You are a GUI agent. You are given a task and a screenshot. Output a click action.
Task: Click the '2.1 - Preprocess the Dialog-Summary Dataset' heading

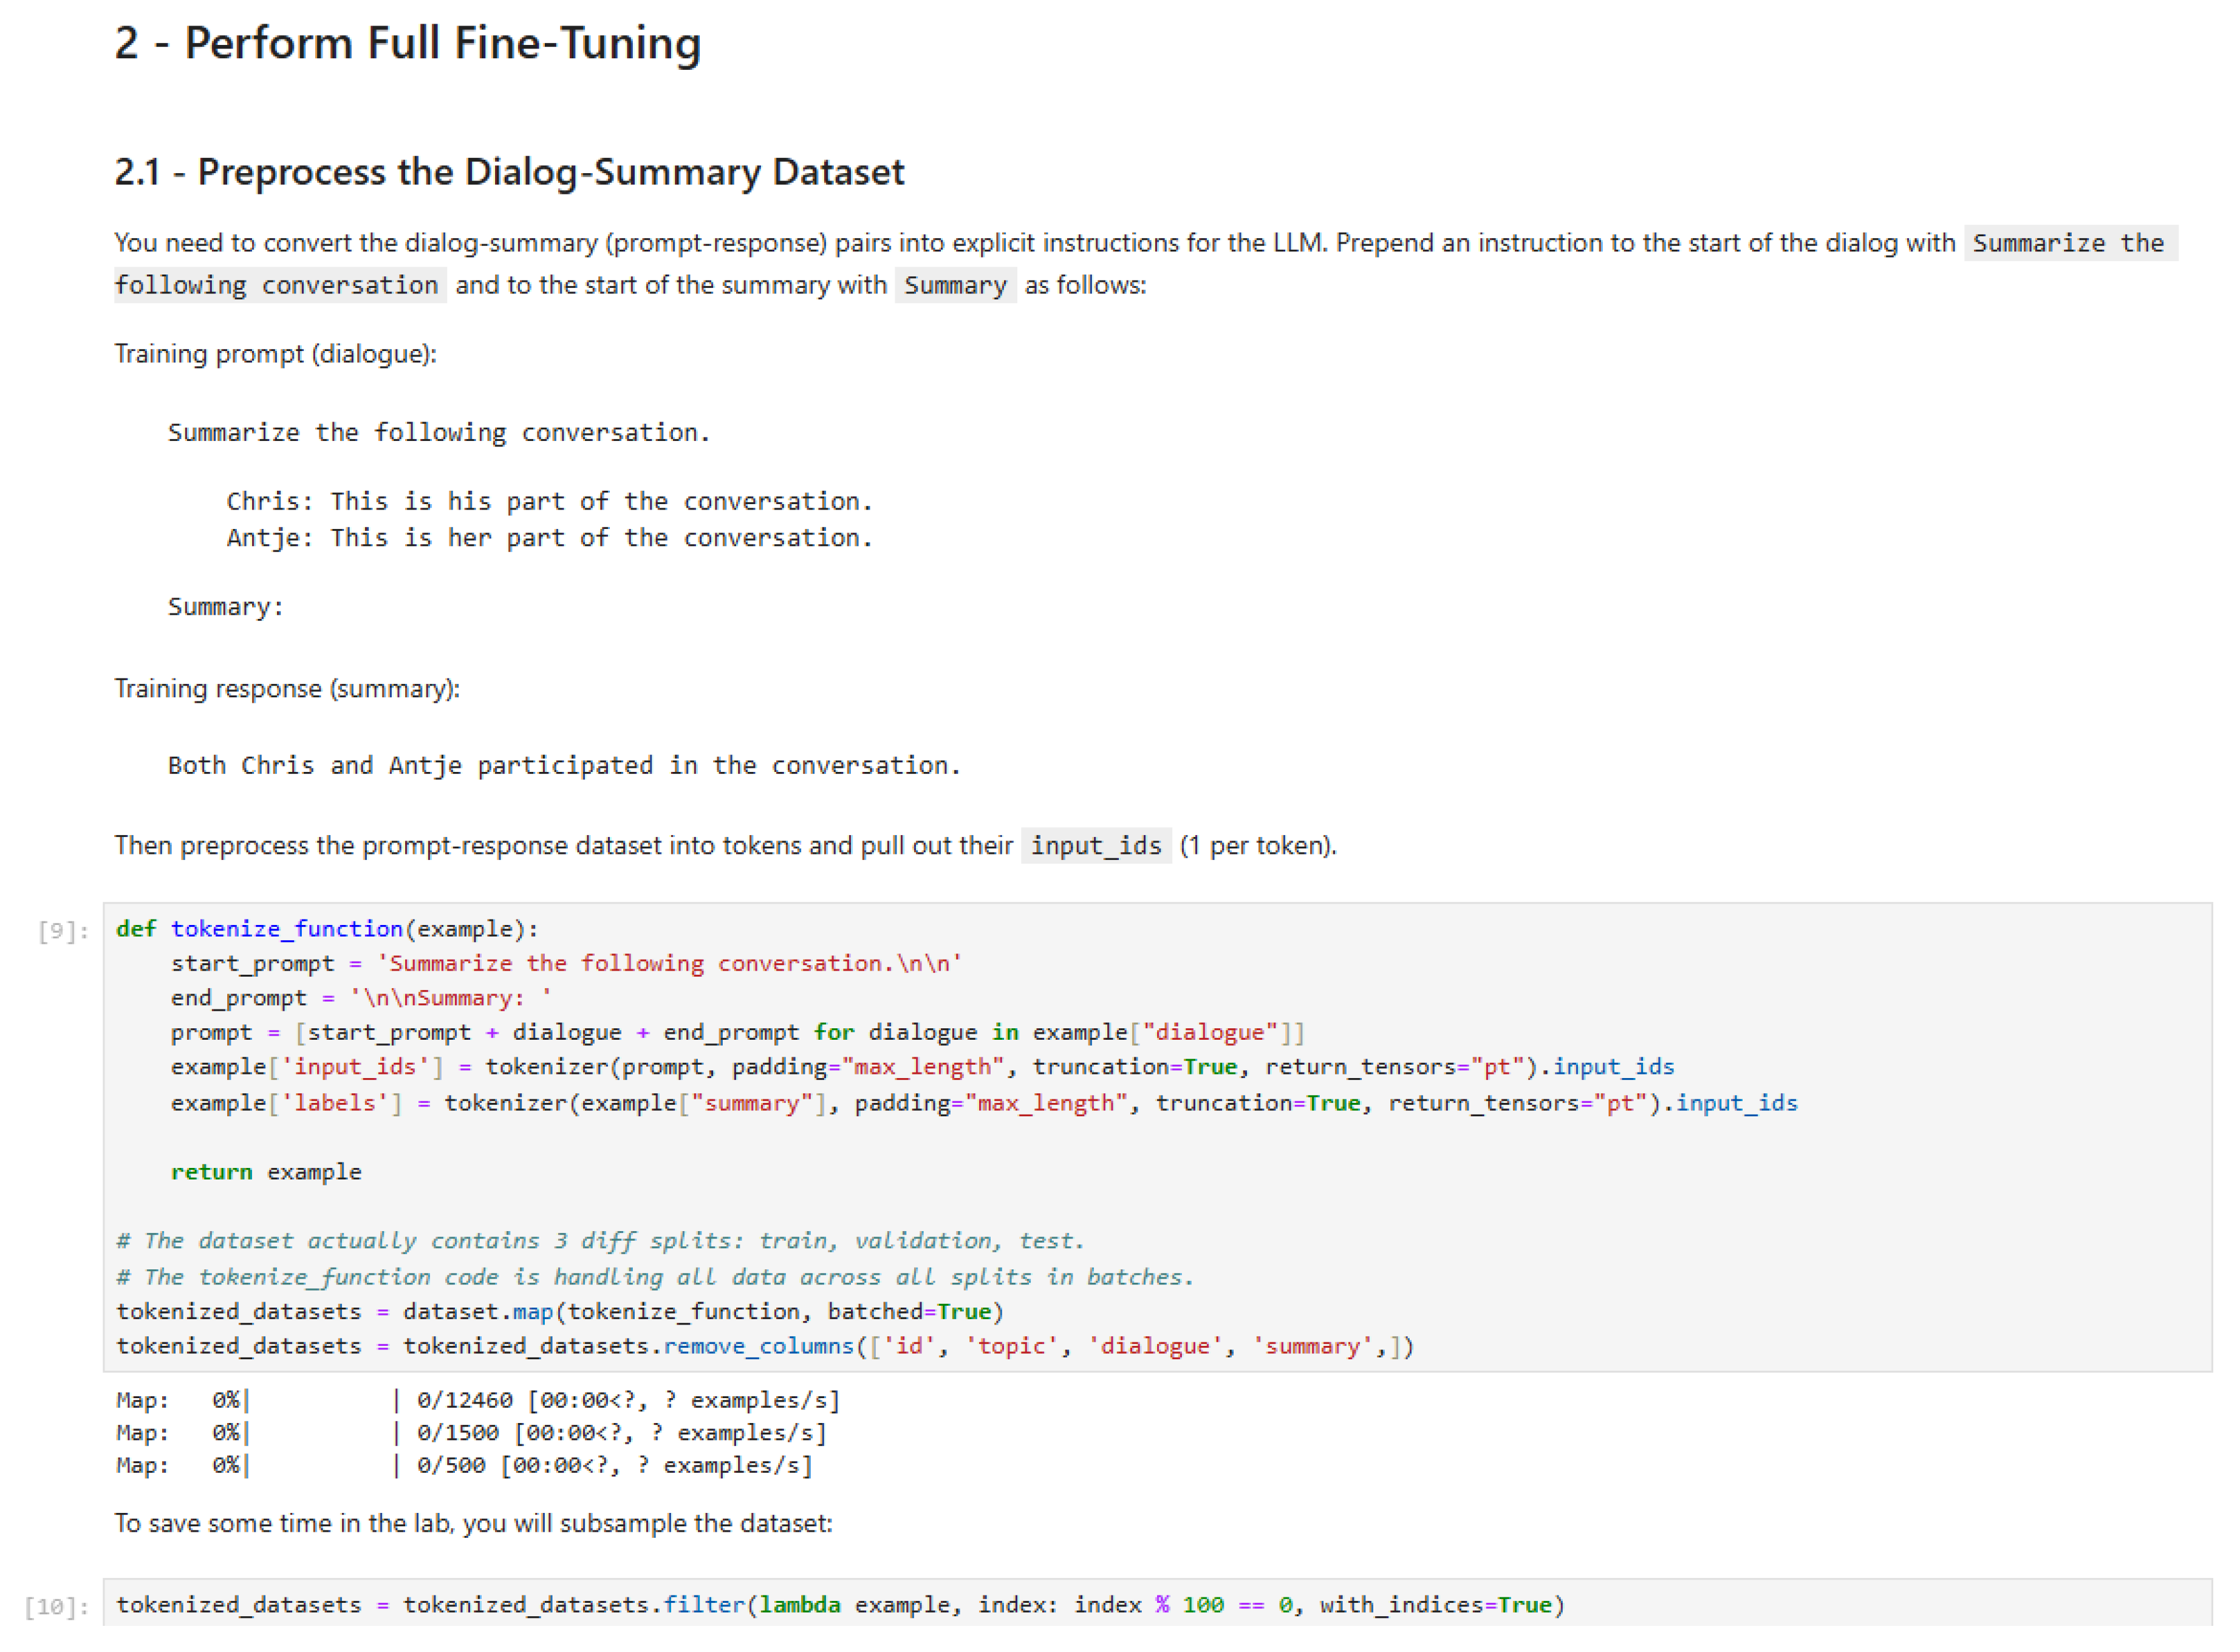[509, 173]
